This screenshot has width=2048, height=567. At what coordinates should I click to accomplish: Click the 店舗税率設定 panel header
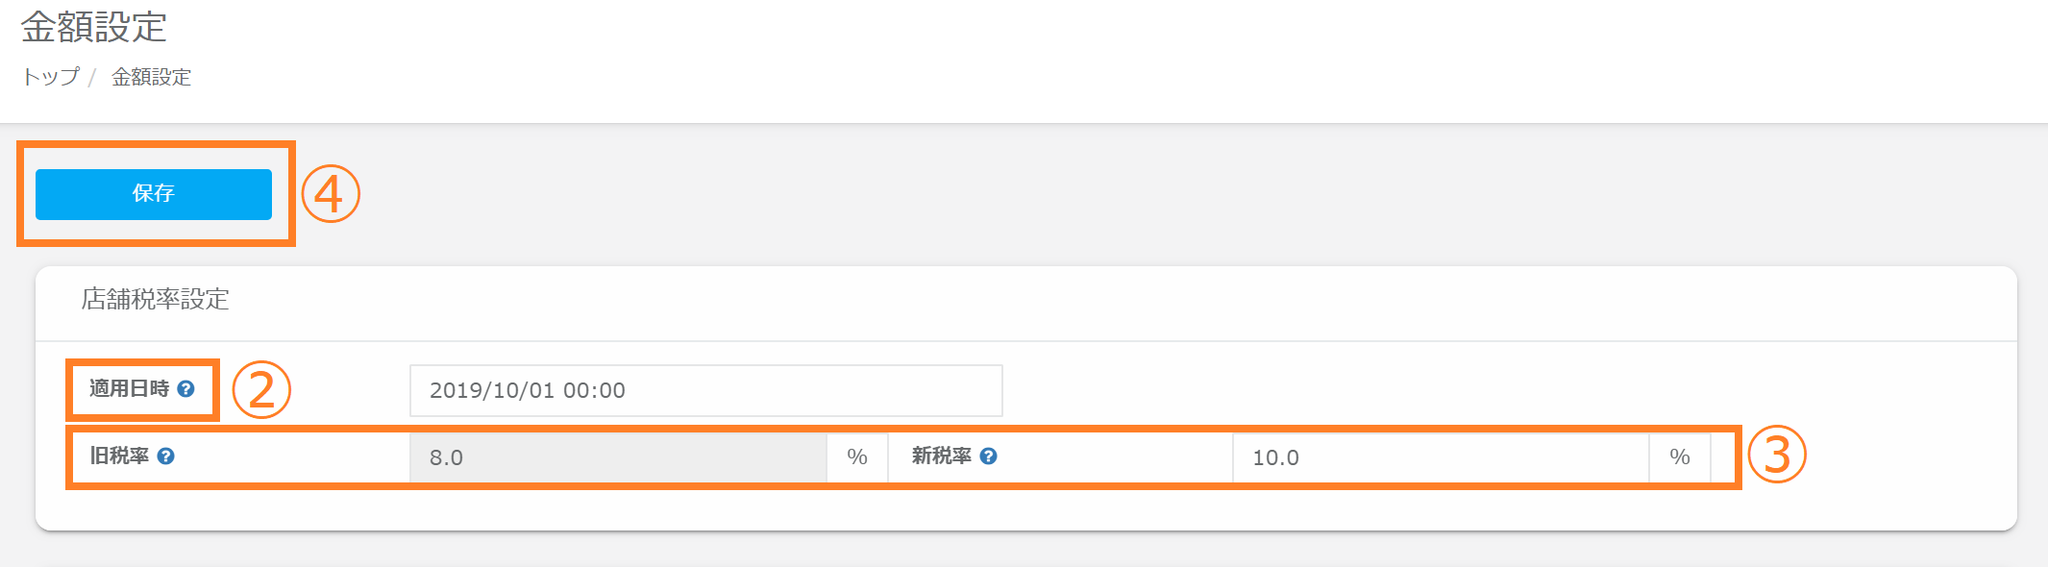tap(155, 299)
